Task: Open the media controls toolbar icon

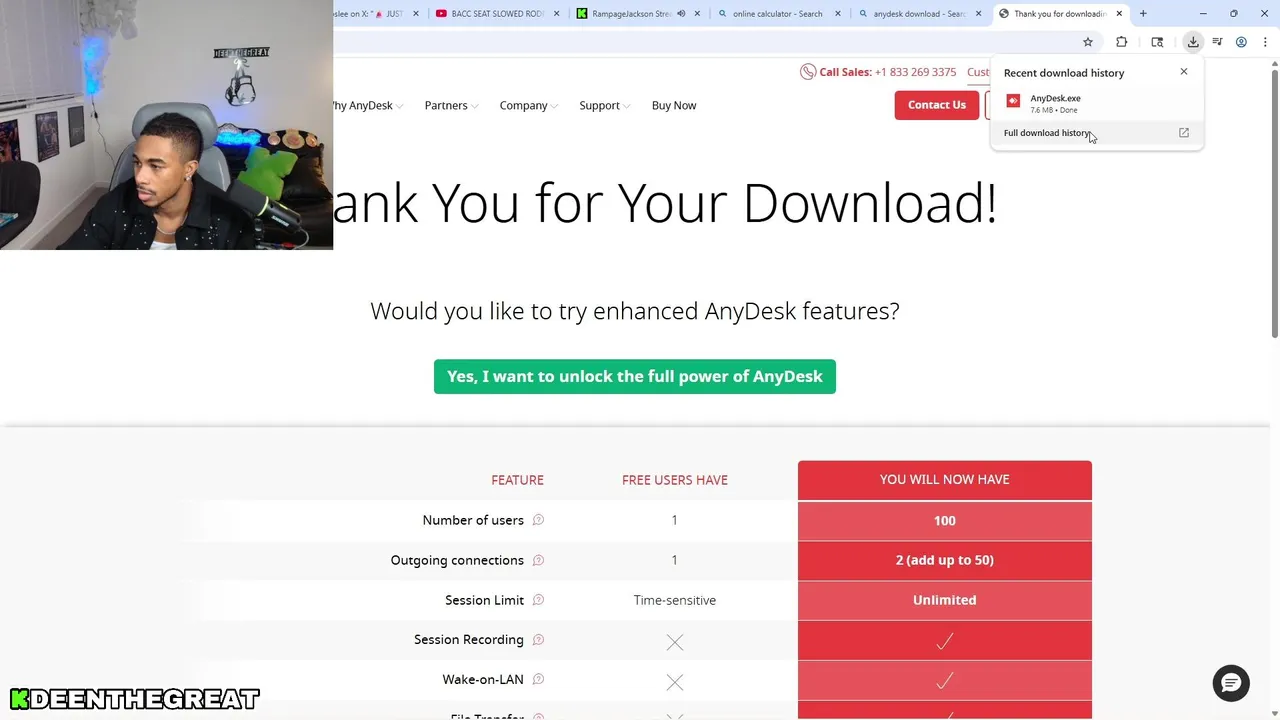Action: pyautogui.click(x=1217, y=42)
